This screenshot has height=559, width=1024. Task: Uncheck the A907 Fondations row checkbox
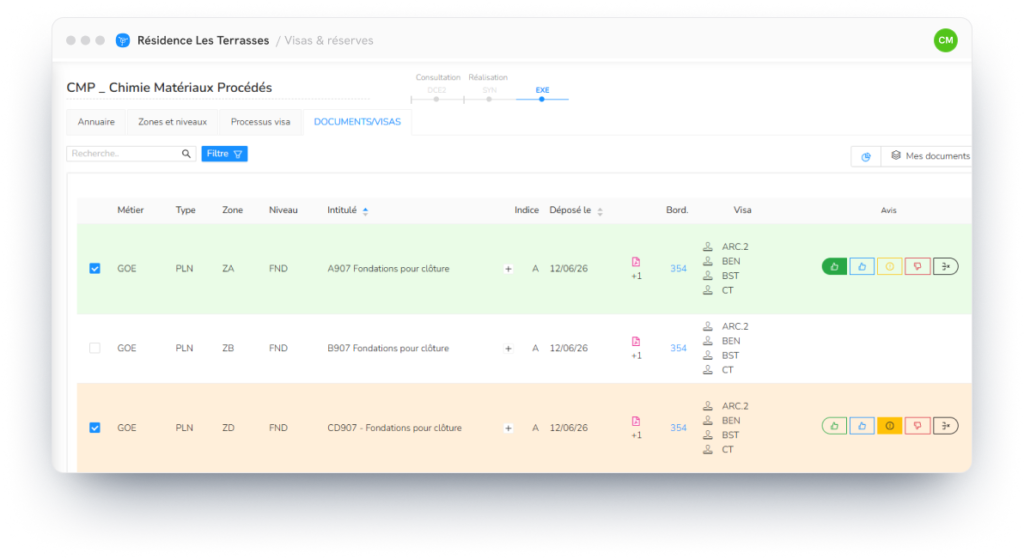point(95,268)
